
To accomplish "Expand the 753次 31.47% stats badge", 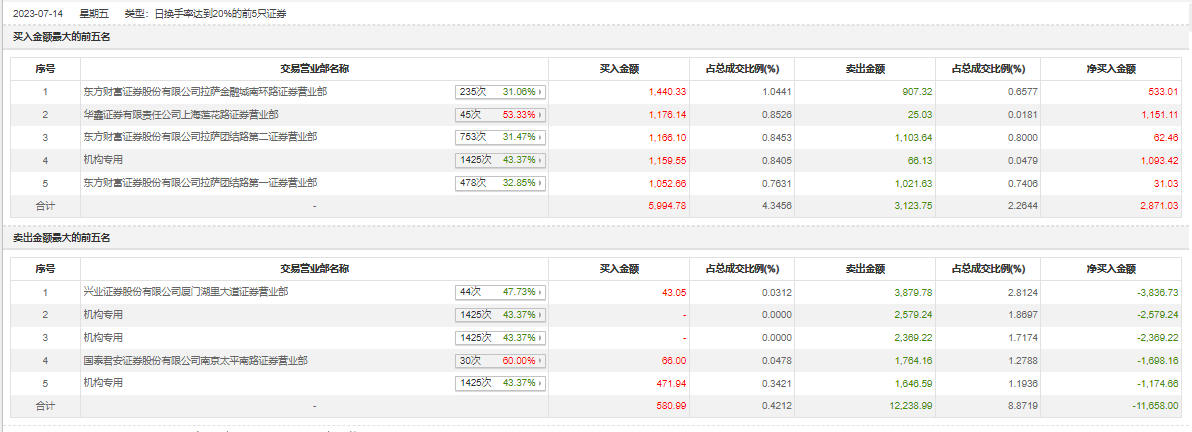I will (x=502, y=137).
